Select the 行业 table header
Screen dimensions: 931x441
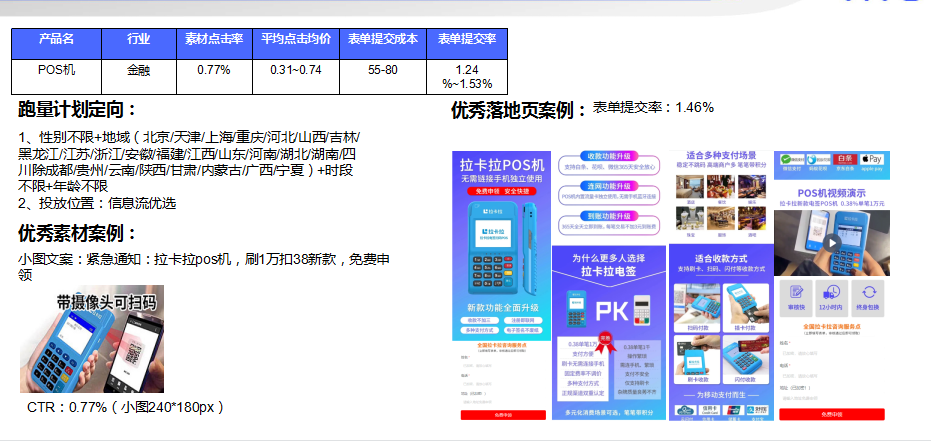[x=139, y=43]
